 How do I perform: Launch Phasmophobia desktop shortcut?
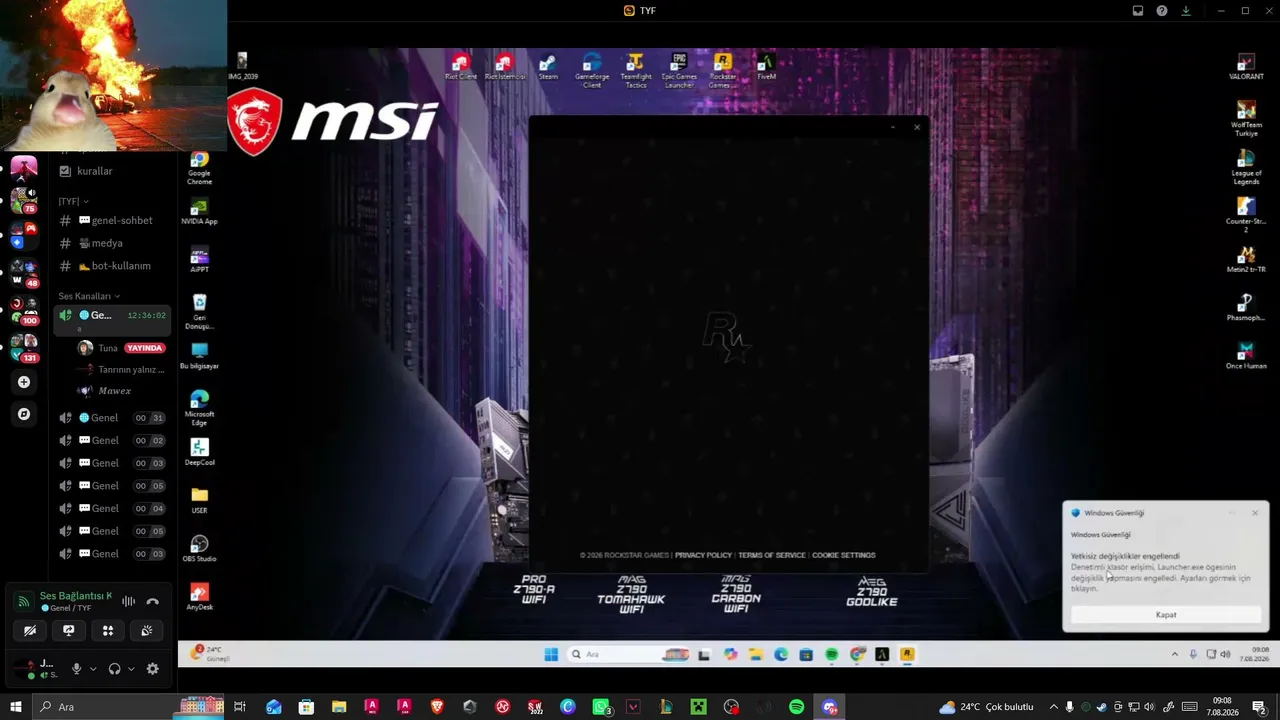pos(1246,308)
